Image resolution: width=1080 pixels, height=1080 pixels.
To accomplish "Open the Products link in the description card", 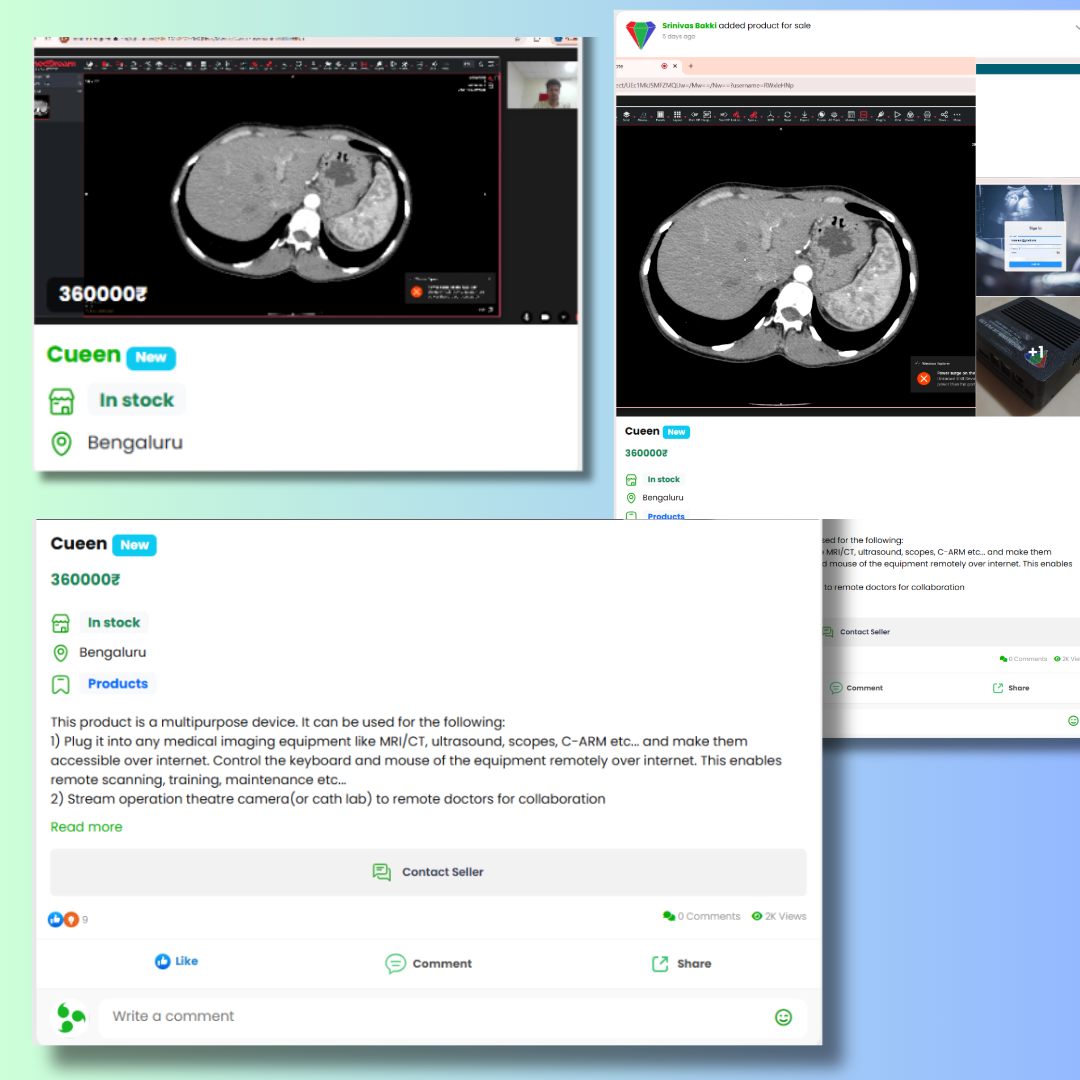I will 118,683.
